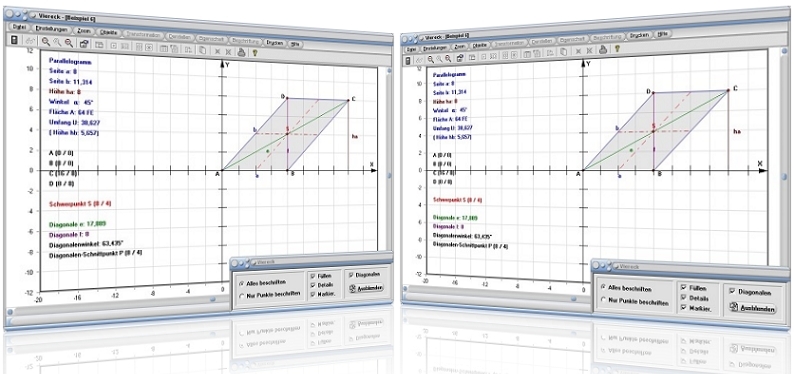
Task: Open the Drucken menu in right window
Action: click(x=640, y=35)
